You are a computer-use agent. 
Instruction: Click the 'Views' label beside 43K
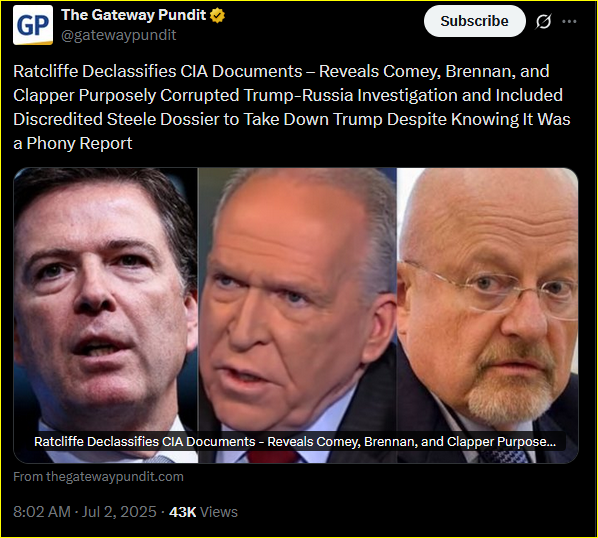click(219, 512)
